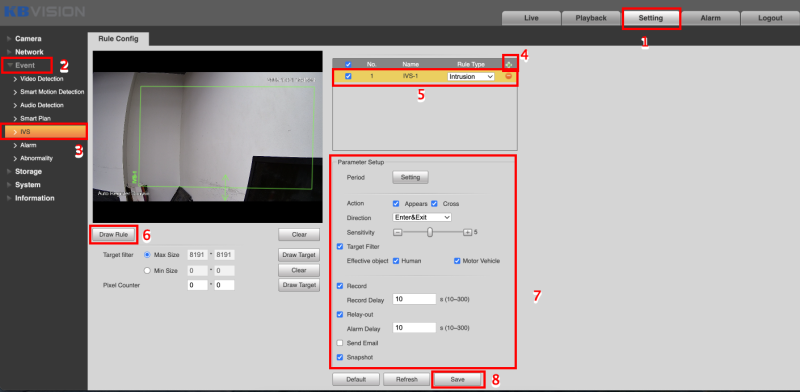800x392 pixels.
Task: Select the IVS menu item
Action: 44,132
